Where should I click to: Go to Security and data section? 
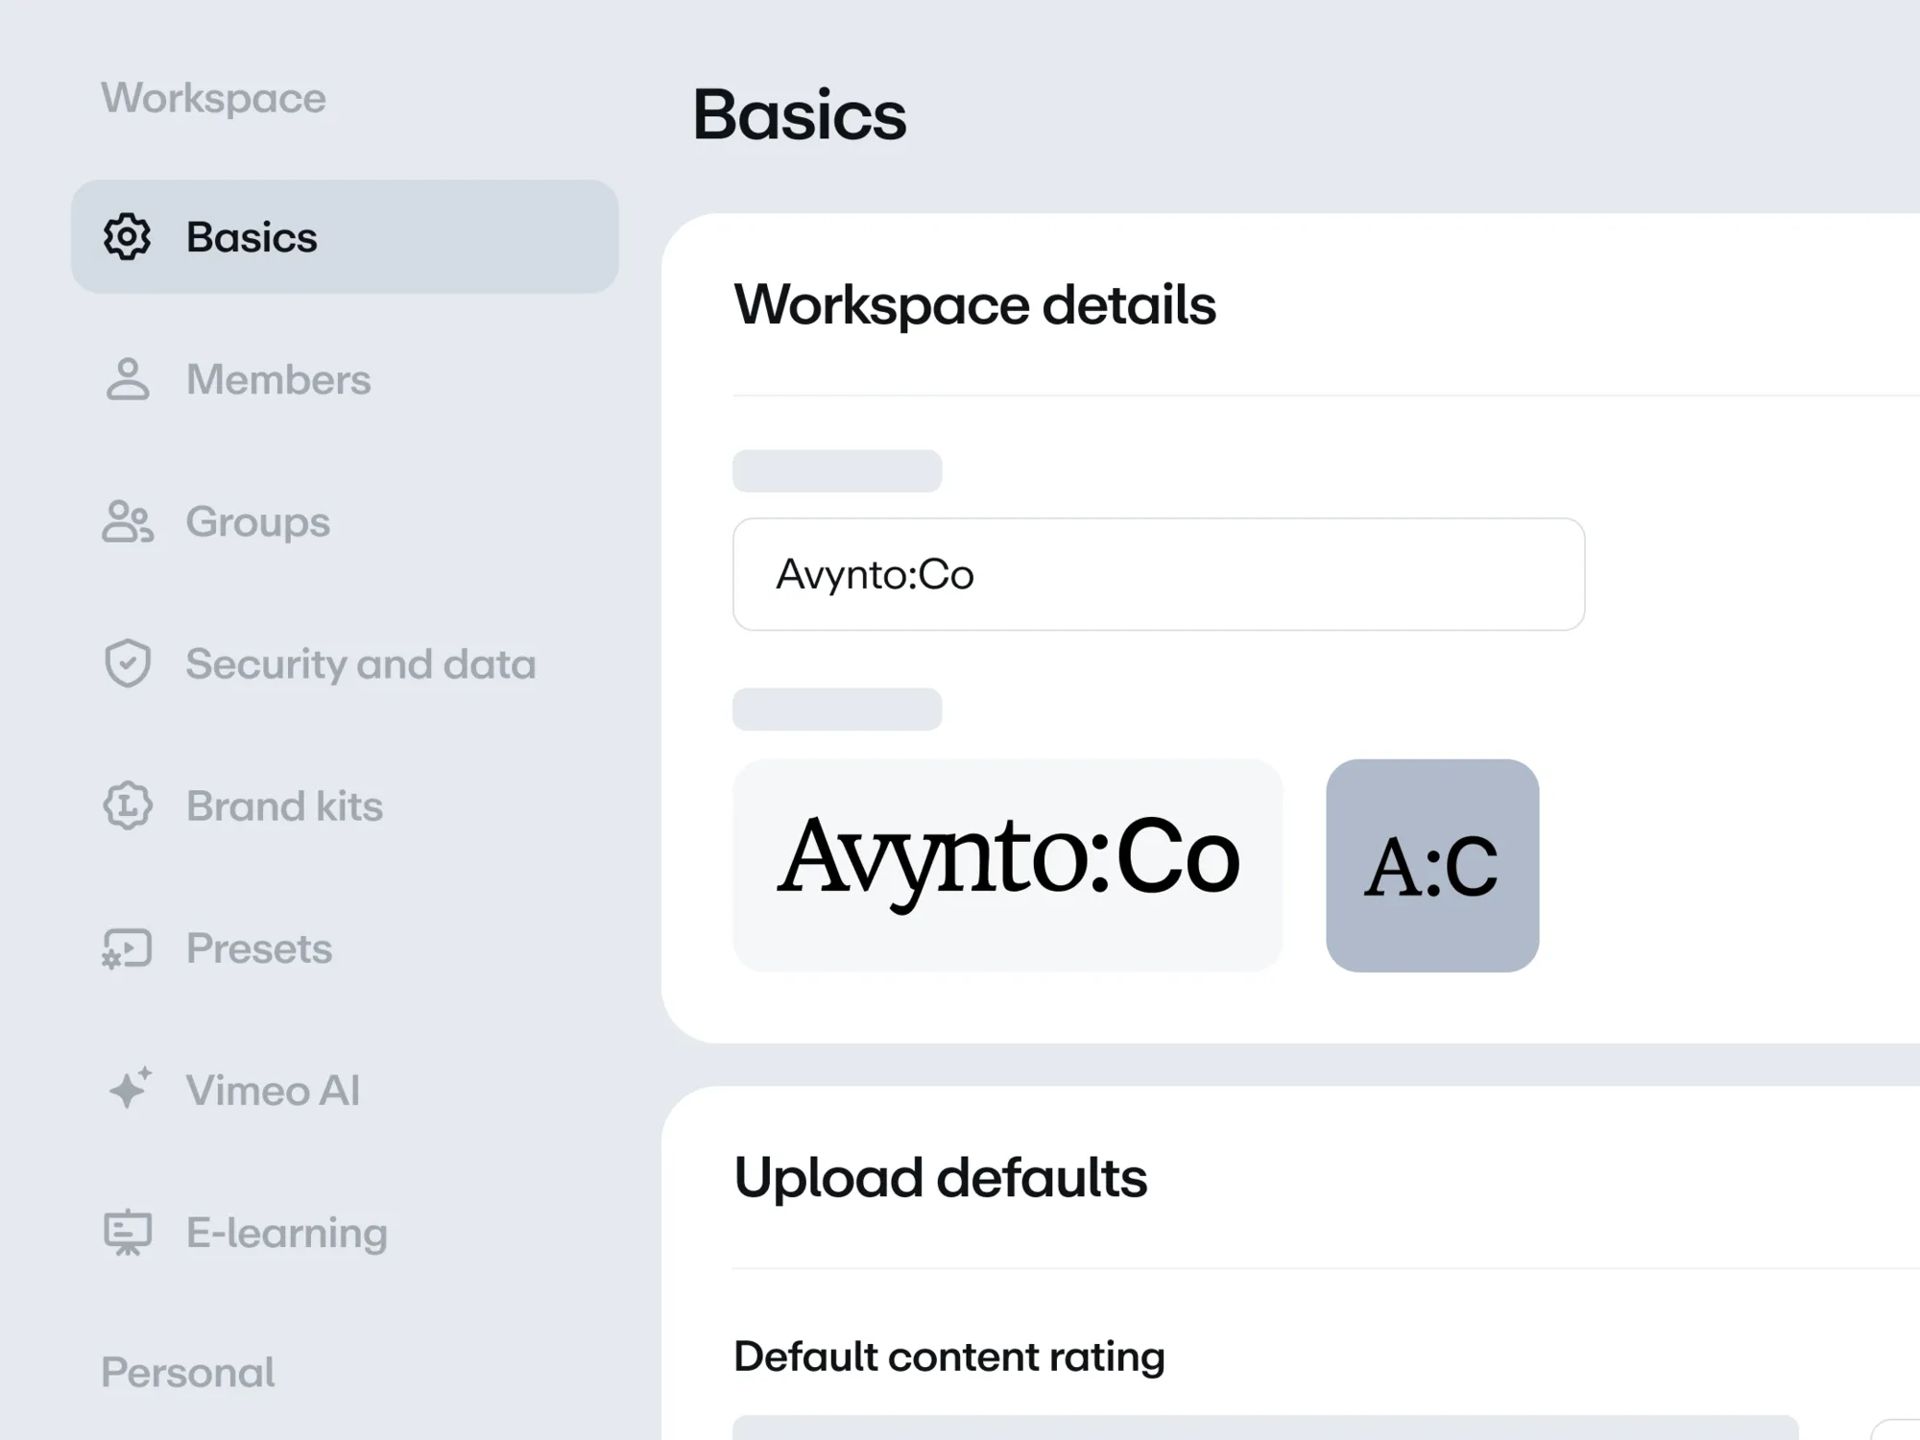tap(360, 664)
